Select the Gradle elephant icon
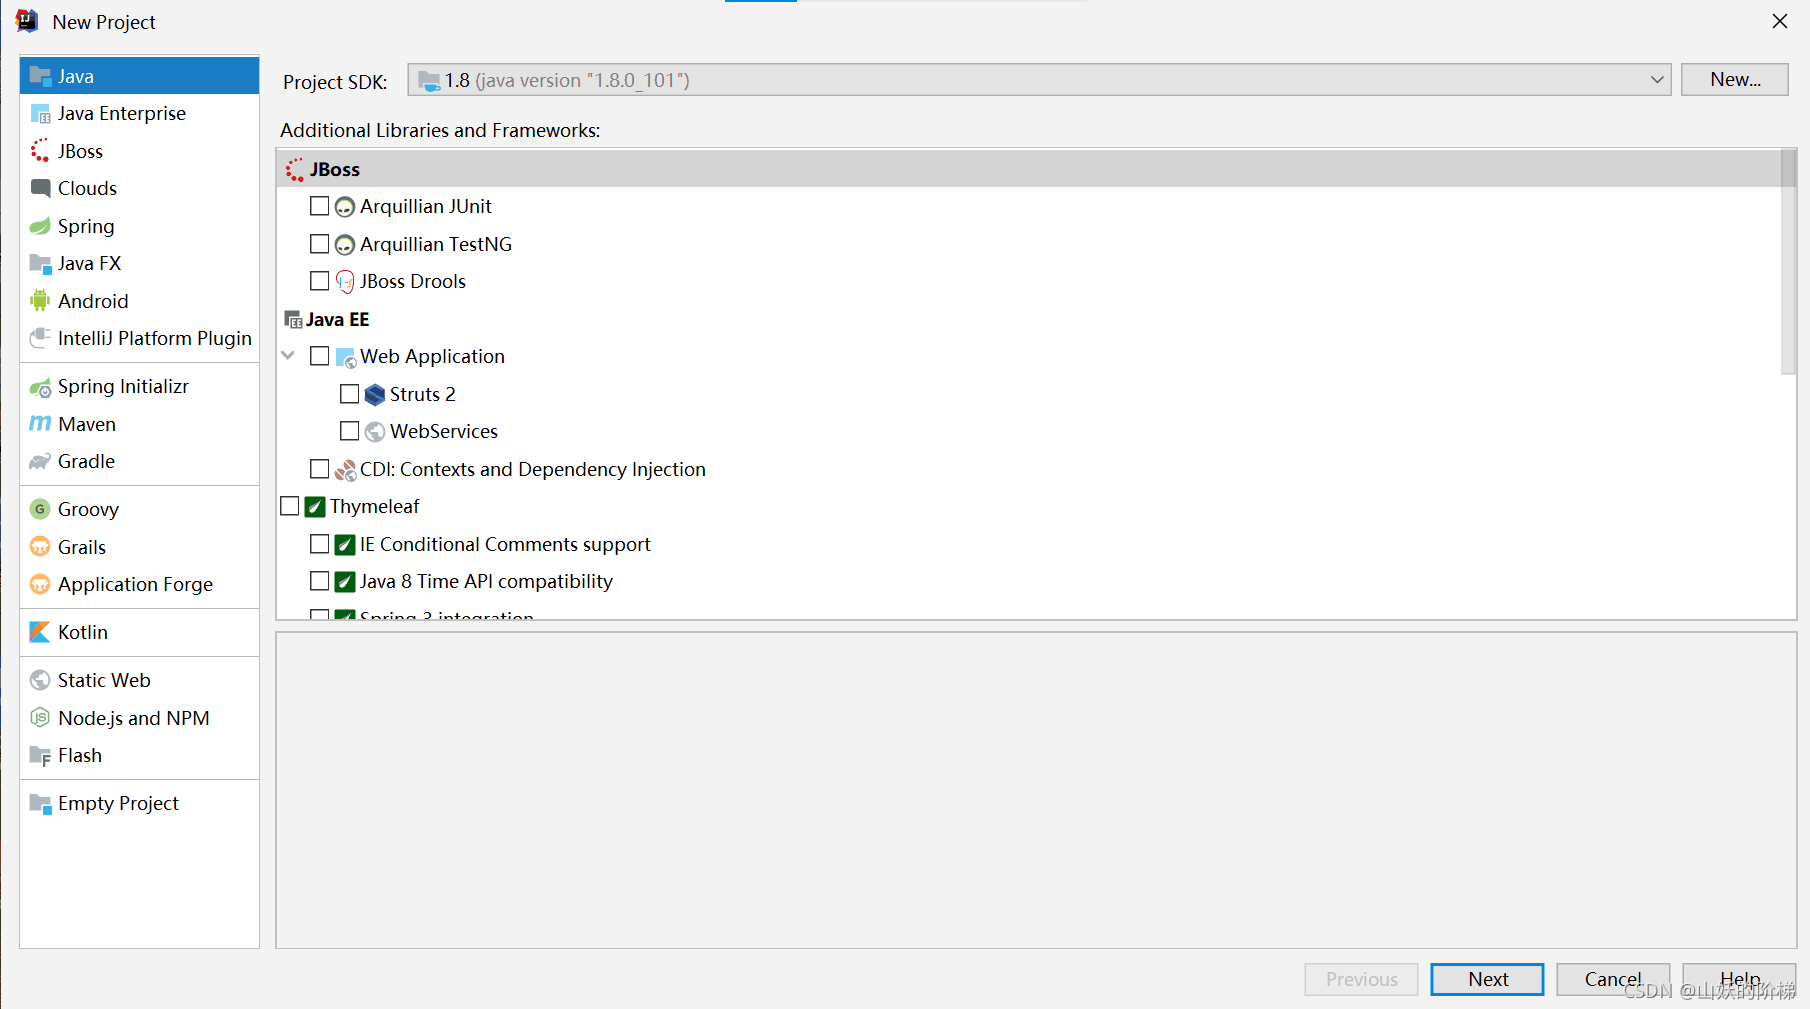Screen dimensions: 1810x1009 (40, 461)
